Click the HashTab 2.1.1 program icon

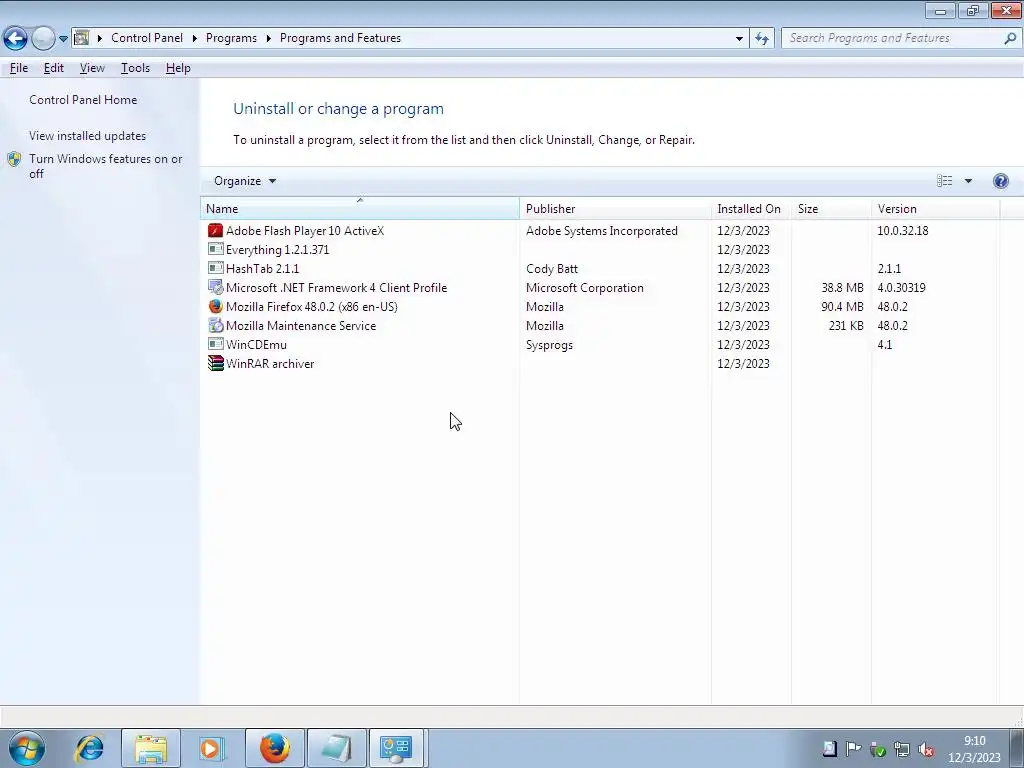[216, 268]
